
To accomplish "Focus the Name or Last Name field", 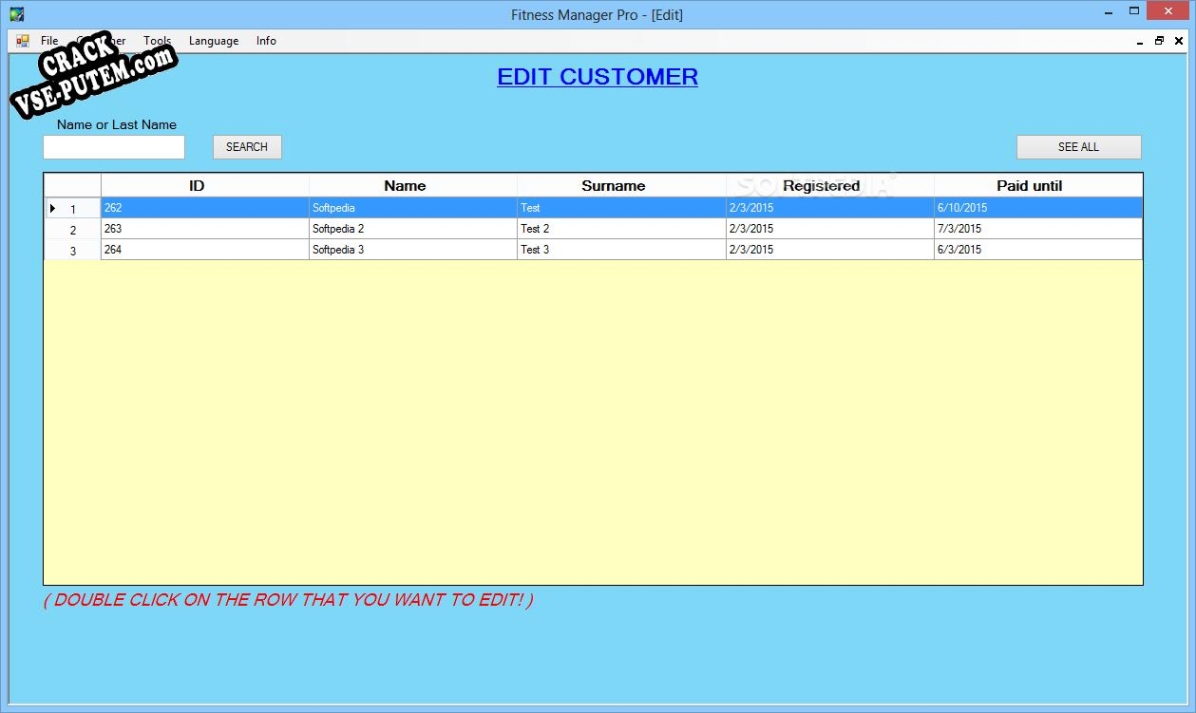I will pos(114,147).
